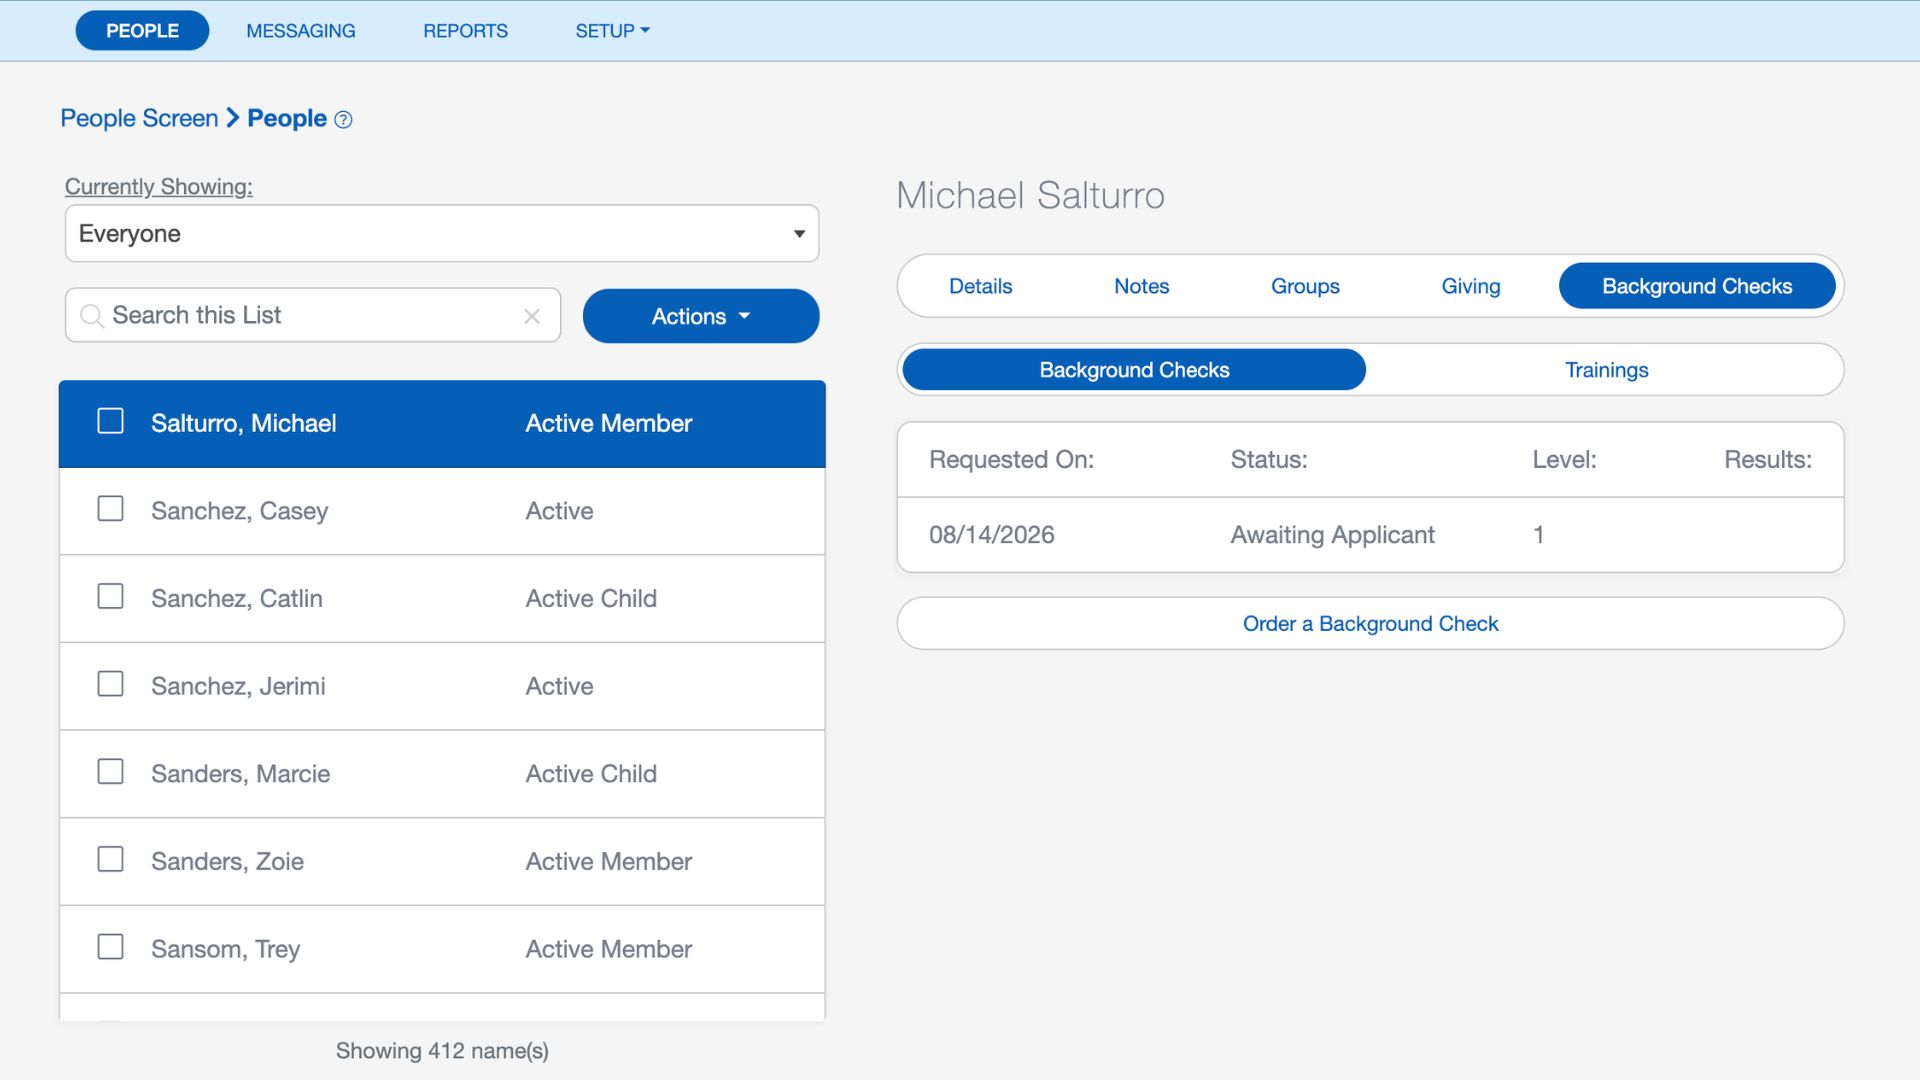Check the box for Salturro, Michael
This screenshot has height=1080, width=1920.
[x=110, y=421]
